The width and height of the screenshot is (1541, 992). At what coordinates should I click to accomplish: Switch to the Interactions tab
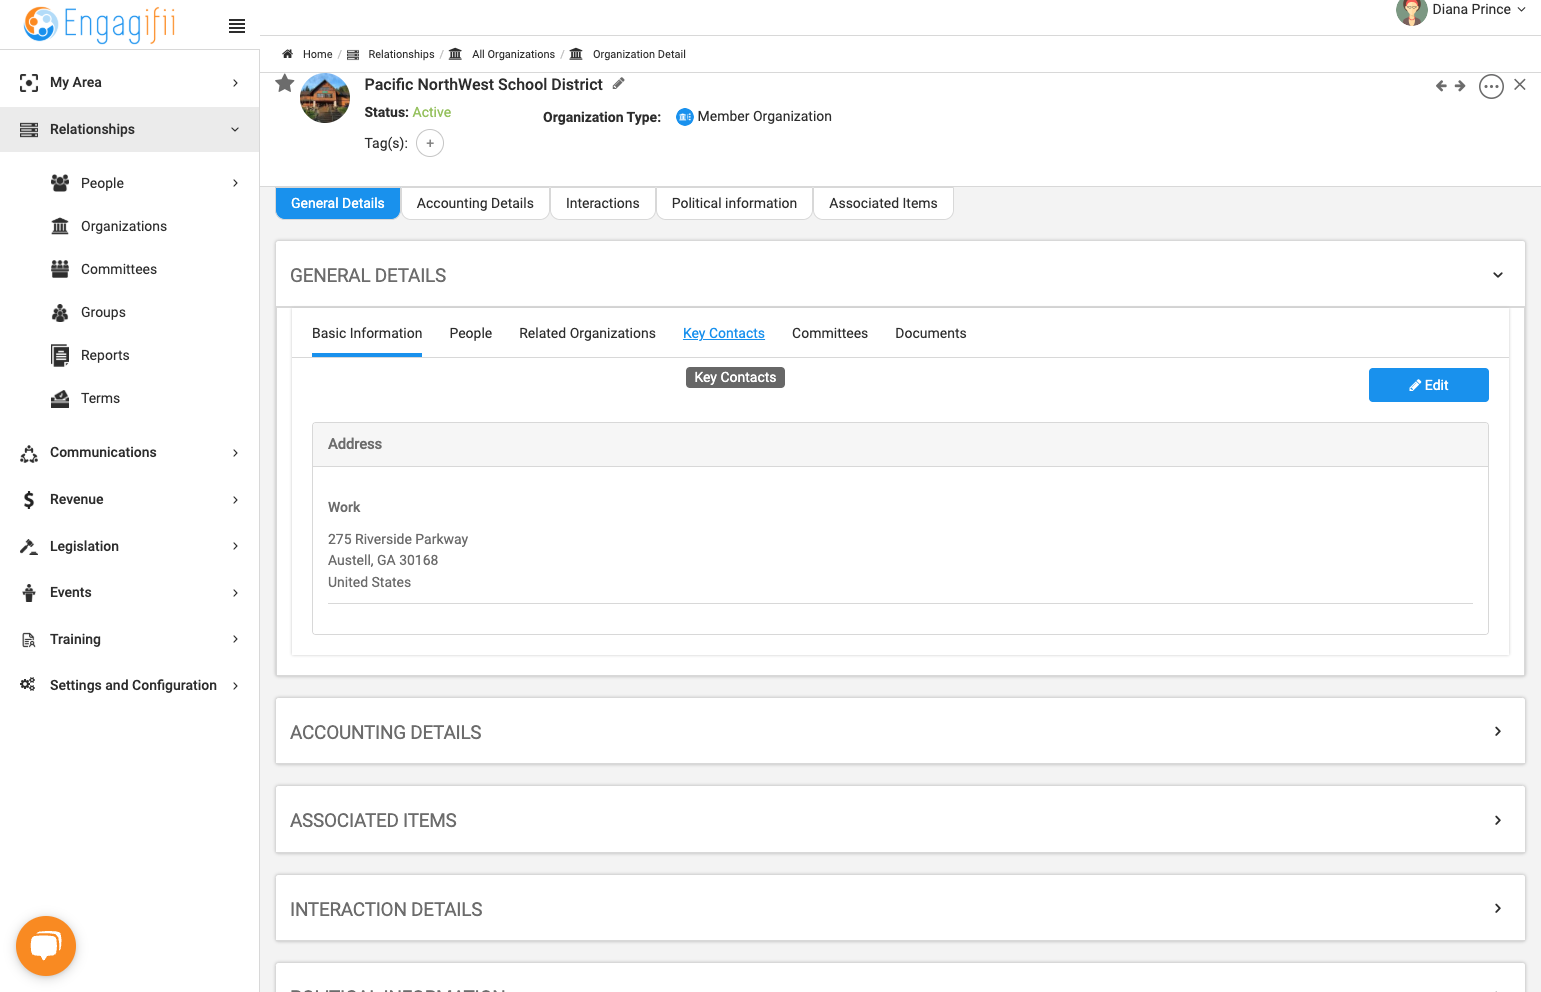tap(602, 203)
